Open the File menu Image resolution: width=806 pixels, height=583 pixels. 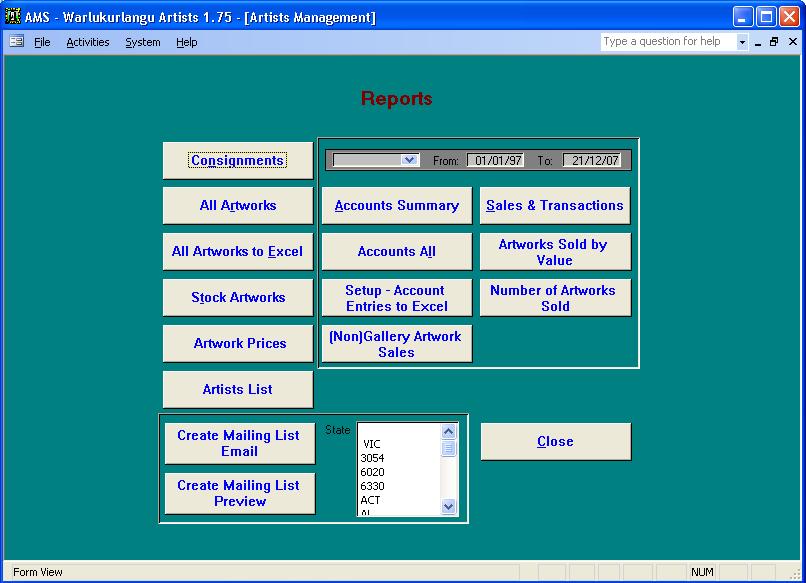coord(42,42)
